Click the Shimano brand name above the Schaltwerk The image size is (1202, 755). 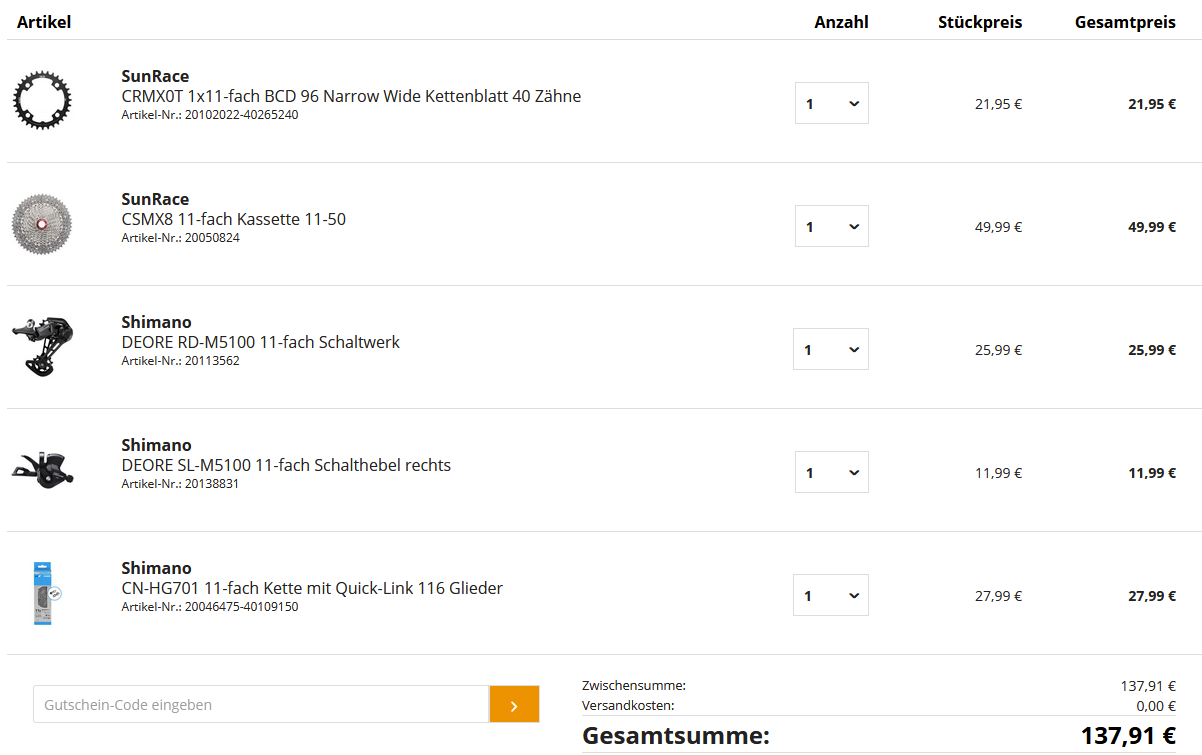click(156, 322)
